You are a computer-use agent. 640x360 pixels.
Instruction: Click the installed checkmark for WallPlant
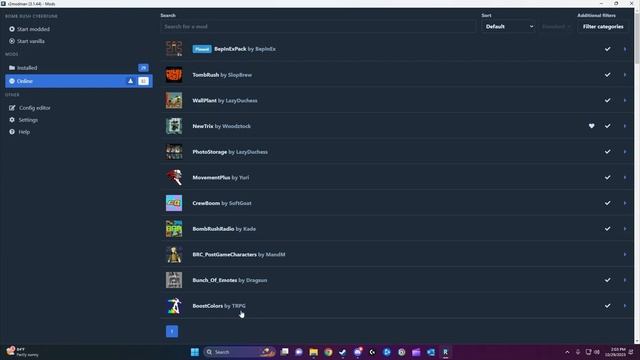click(x=607, y=100)
